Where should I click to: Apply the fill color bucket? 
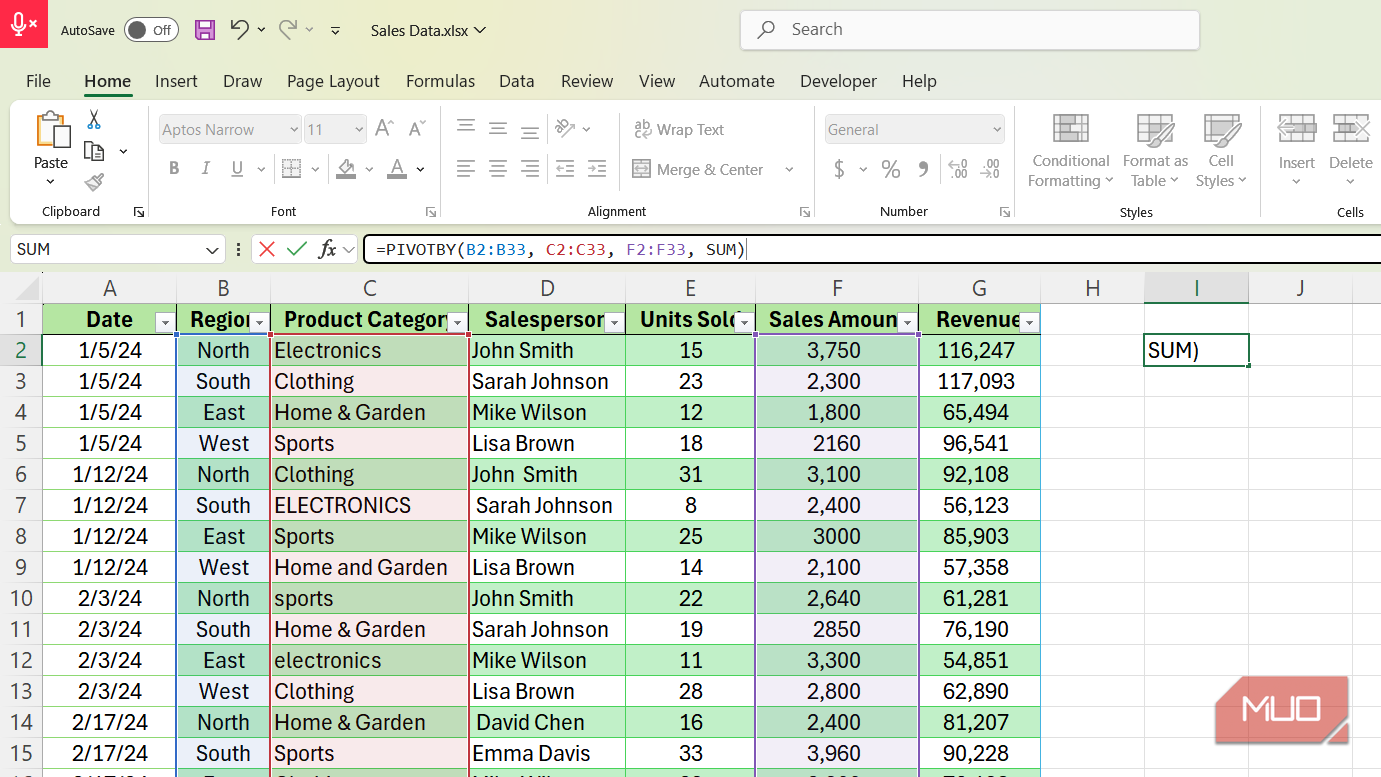(x=347, y=168)
